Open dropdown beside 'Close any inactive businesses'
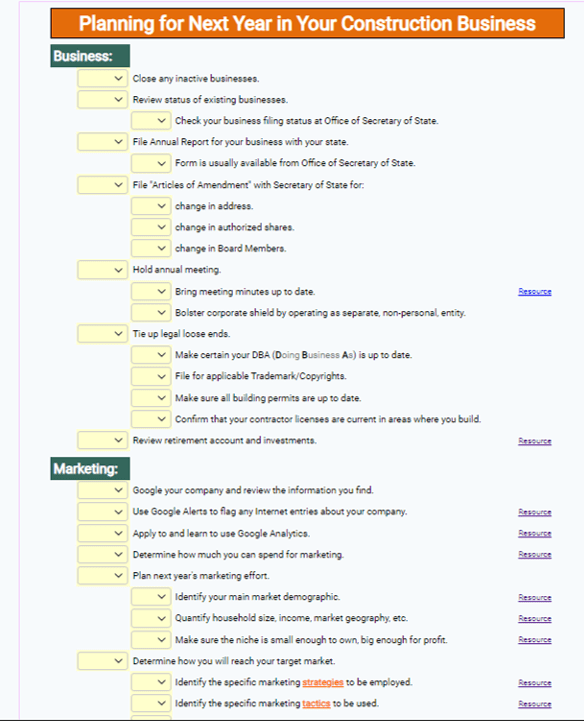584x721 pixels. coord(103,79)
